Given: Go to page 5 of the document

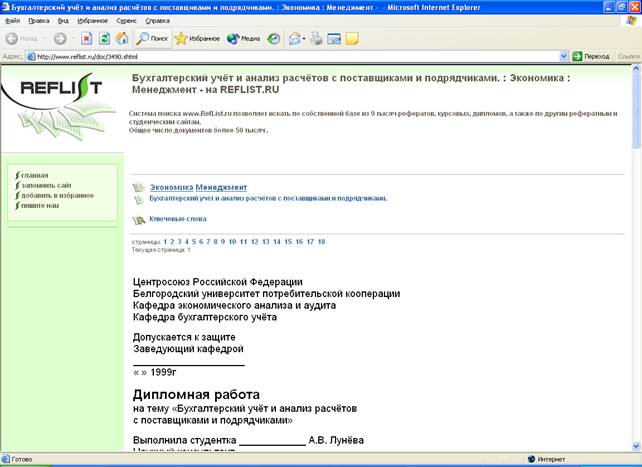Looking at the screenshot, I should (194, 241).
